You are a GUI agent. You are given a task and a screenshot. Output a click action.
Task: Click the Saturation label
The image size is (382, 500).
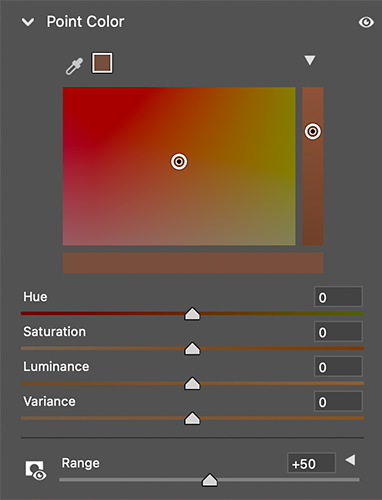pyautogui.click(x=54, y=332)
